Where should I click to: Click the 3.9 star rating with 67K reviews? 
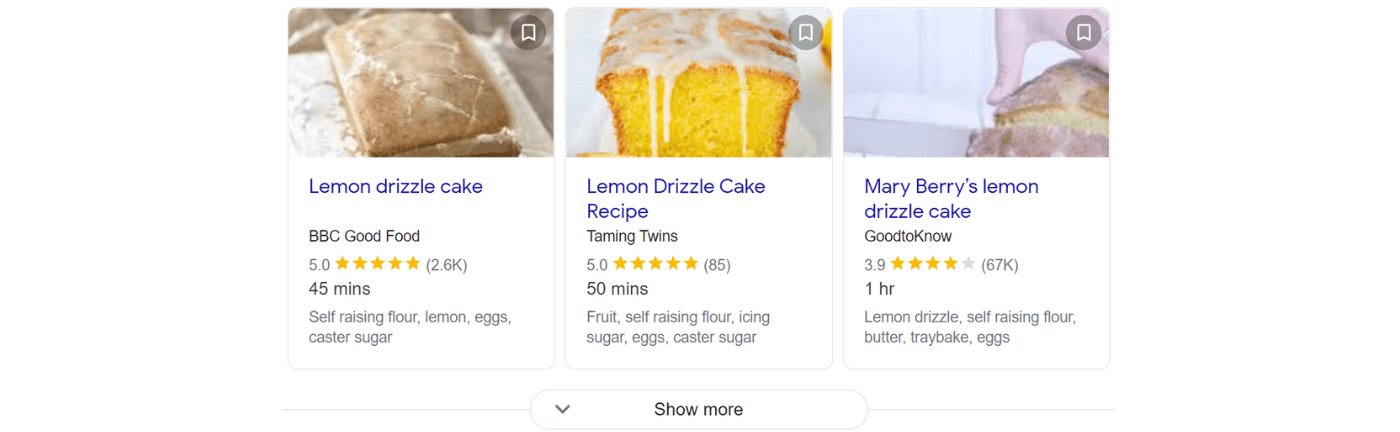click(941, 265)
